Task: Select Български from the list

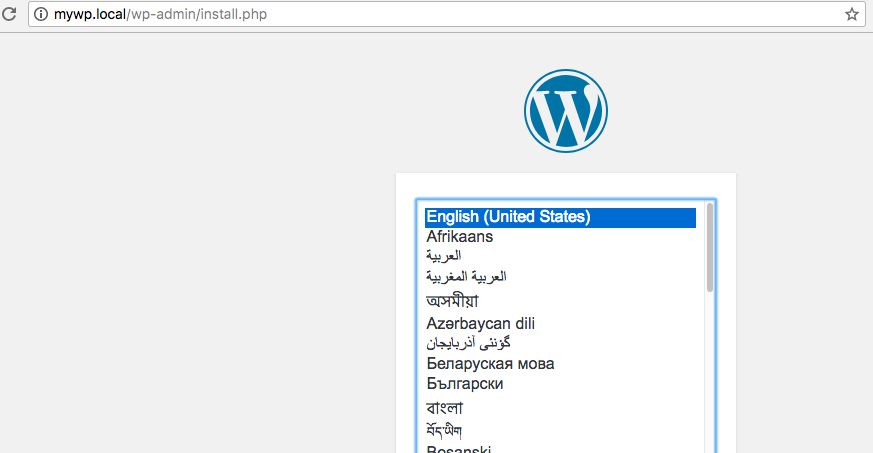Action: point(561,384)
